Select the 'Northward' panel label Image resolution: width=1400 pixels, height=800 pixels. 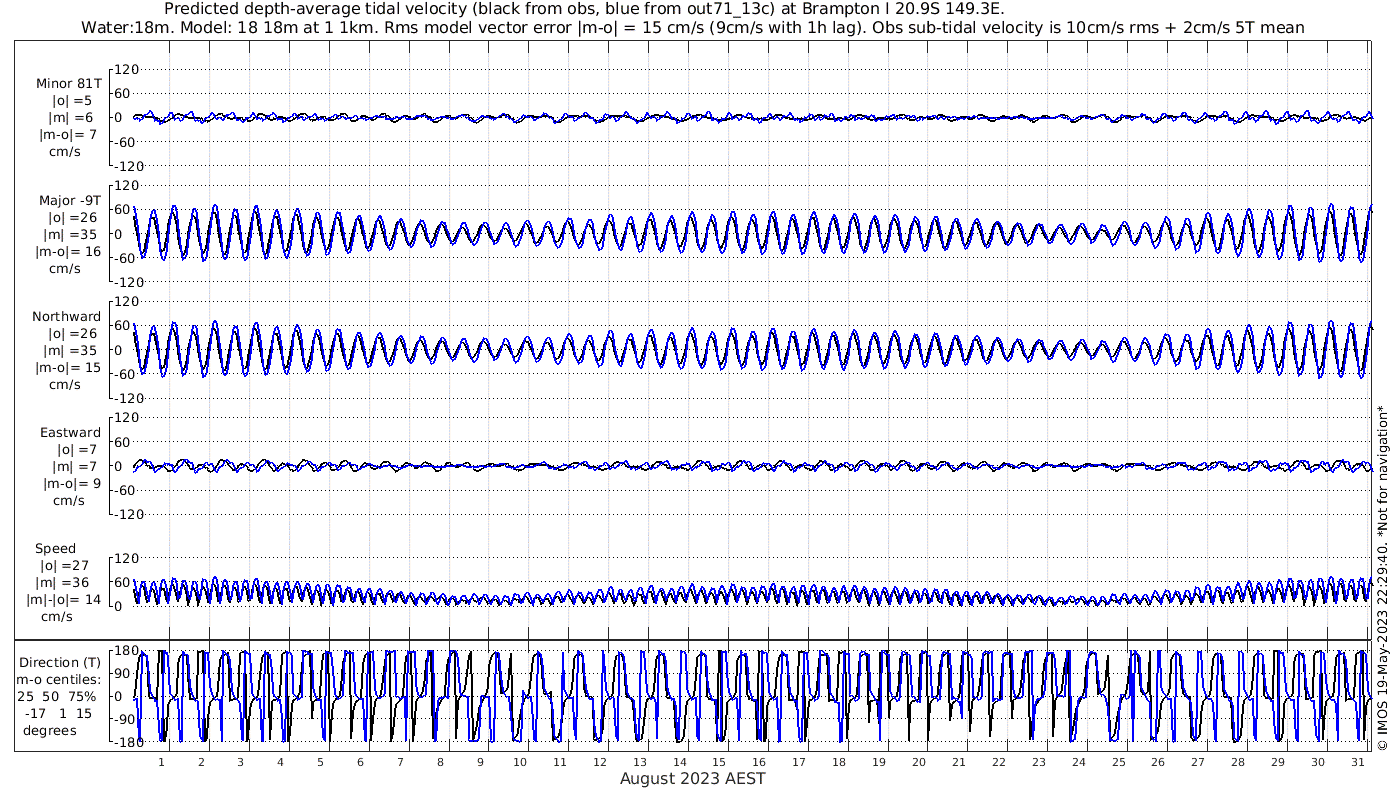[x=66, y=317]
